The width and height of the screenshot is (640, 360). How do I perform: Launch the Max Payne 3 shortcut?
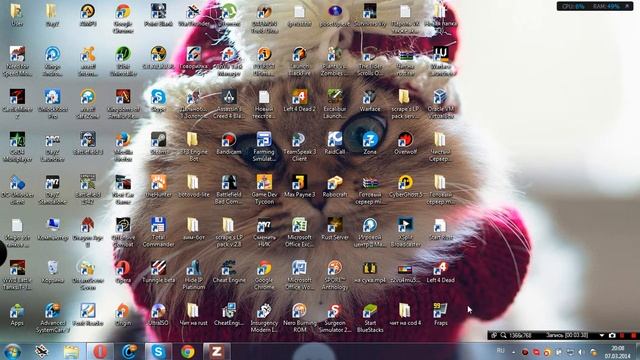[x=299, y=186]
